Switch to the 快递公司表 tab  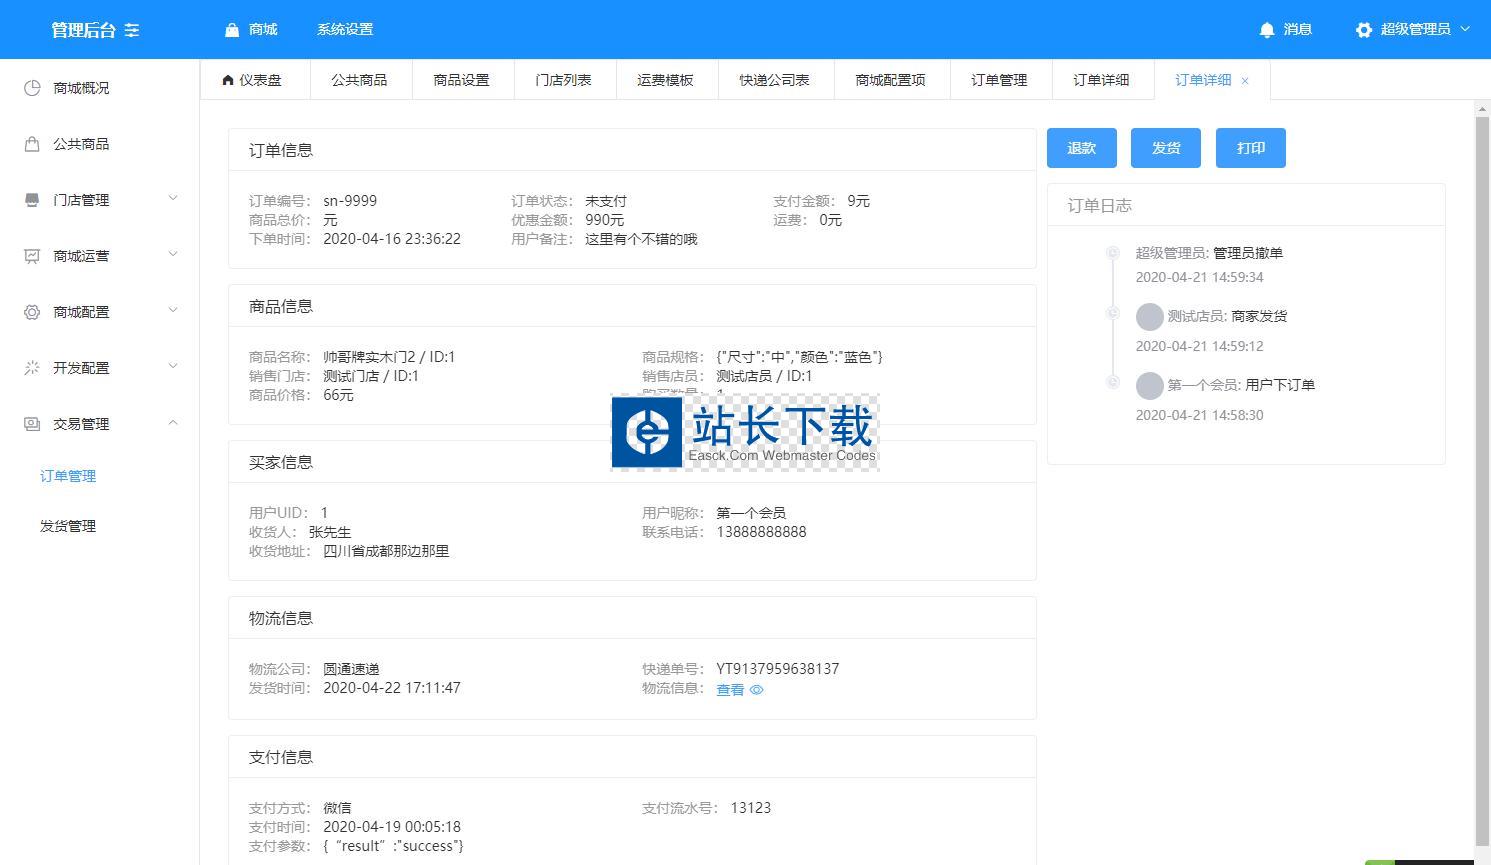coord(775,80)
